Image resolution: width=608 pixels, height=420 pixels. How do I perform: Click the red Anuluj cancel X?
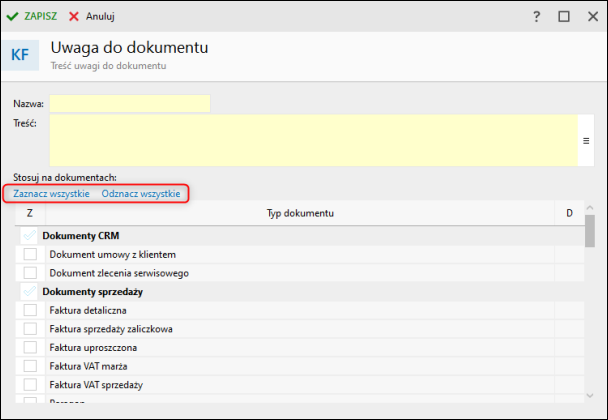click(74, 17)
